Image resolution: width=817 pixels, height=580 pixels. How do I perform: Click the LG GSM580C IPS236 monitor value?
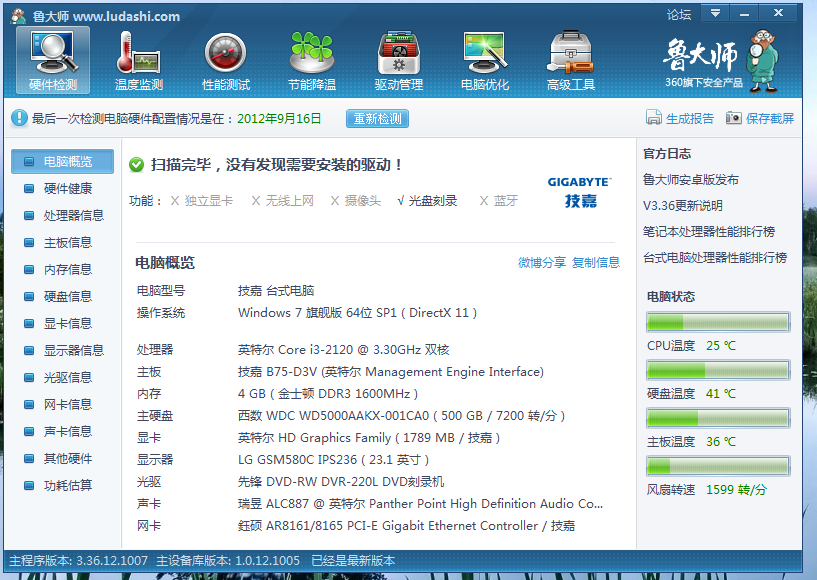[x=333, y=460]
